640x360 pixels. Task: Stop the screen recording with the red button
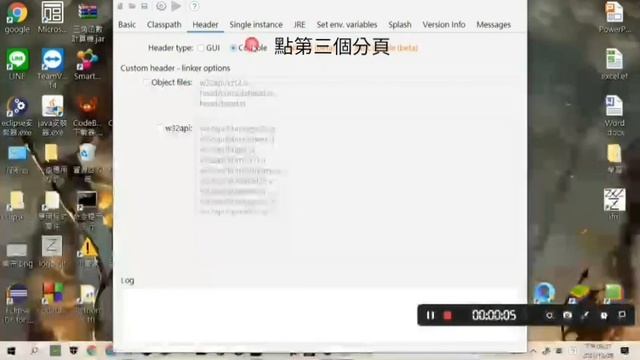point(448,316)
